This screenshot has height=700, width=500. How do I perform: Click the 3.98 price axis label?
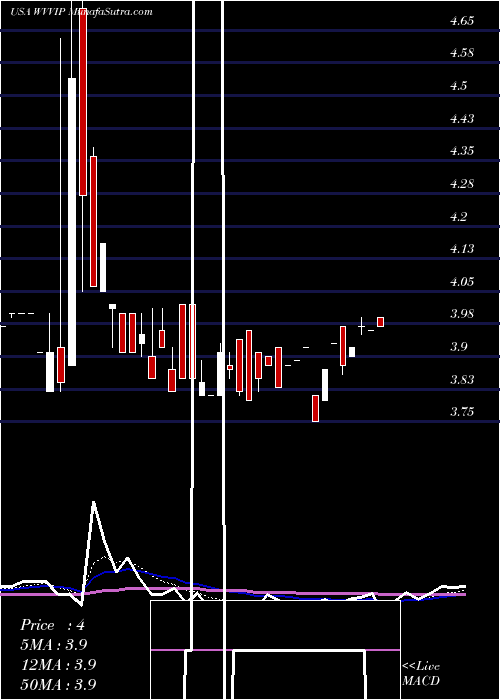(x=462, y=314)
